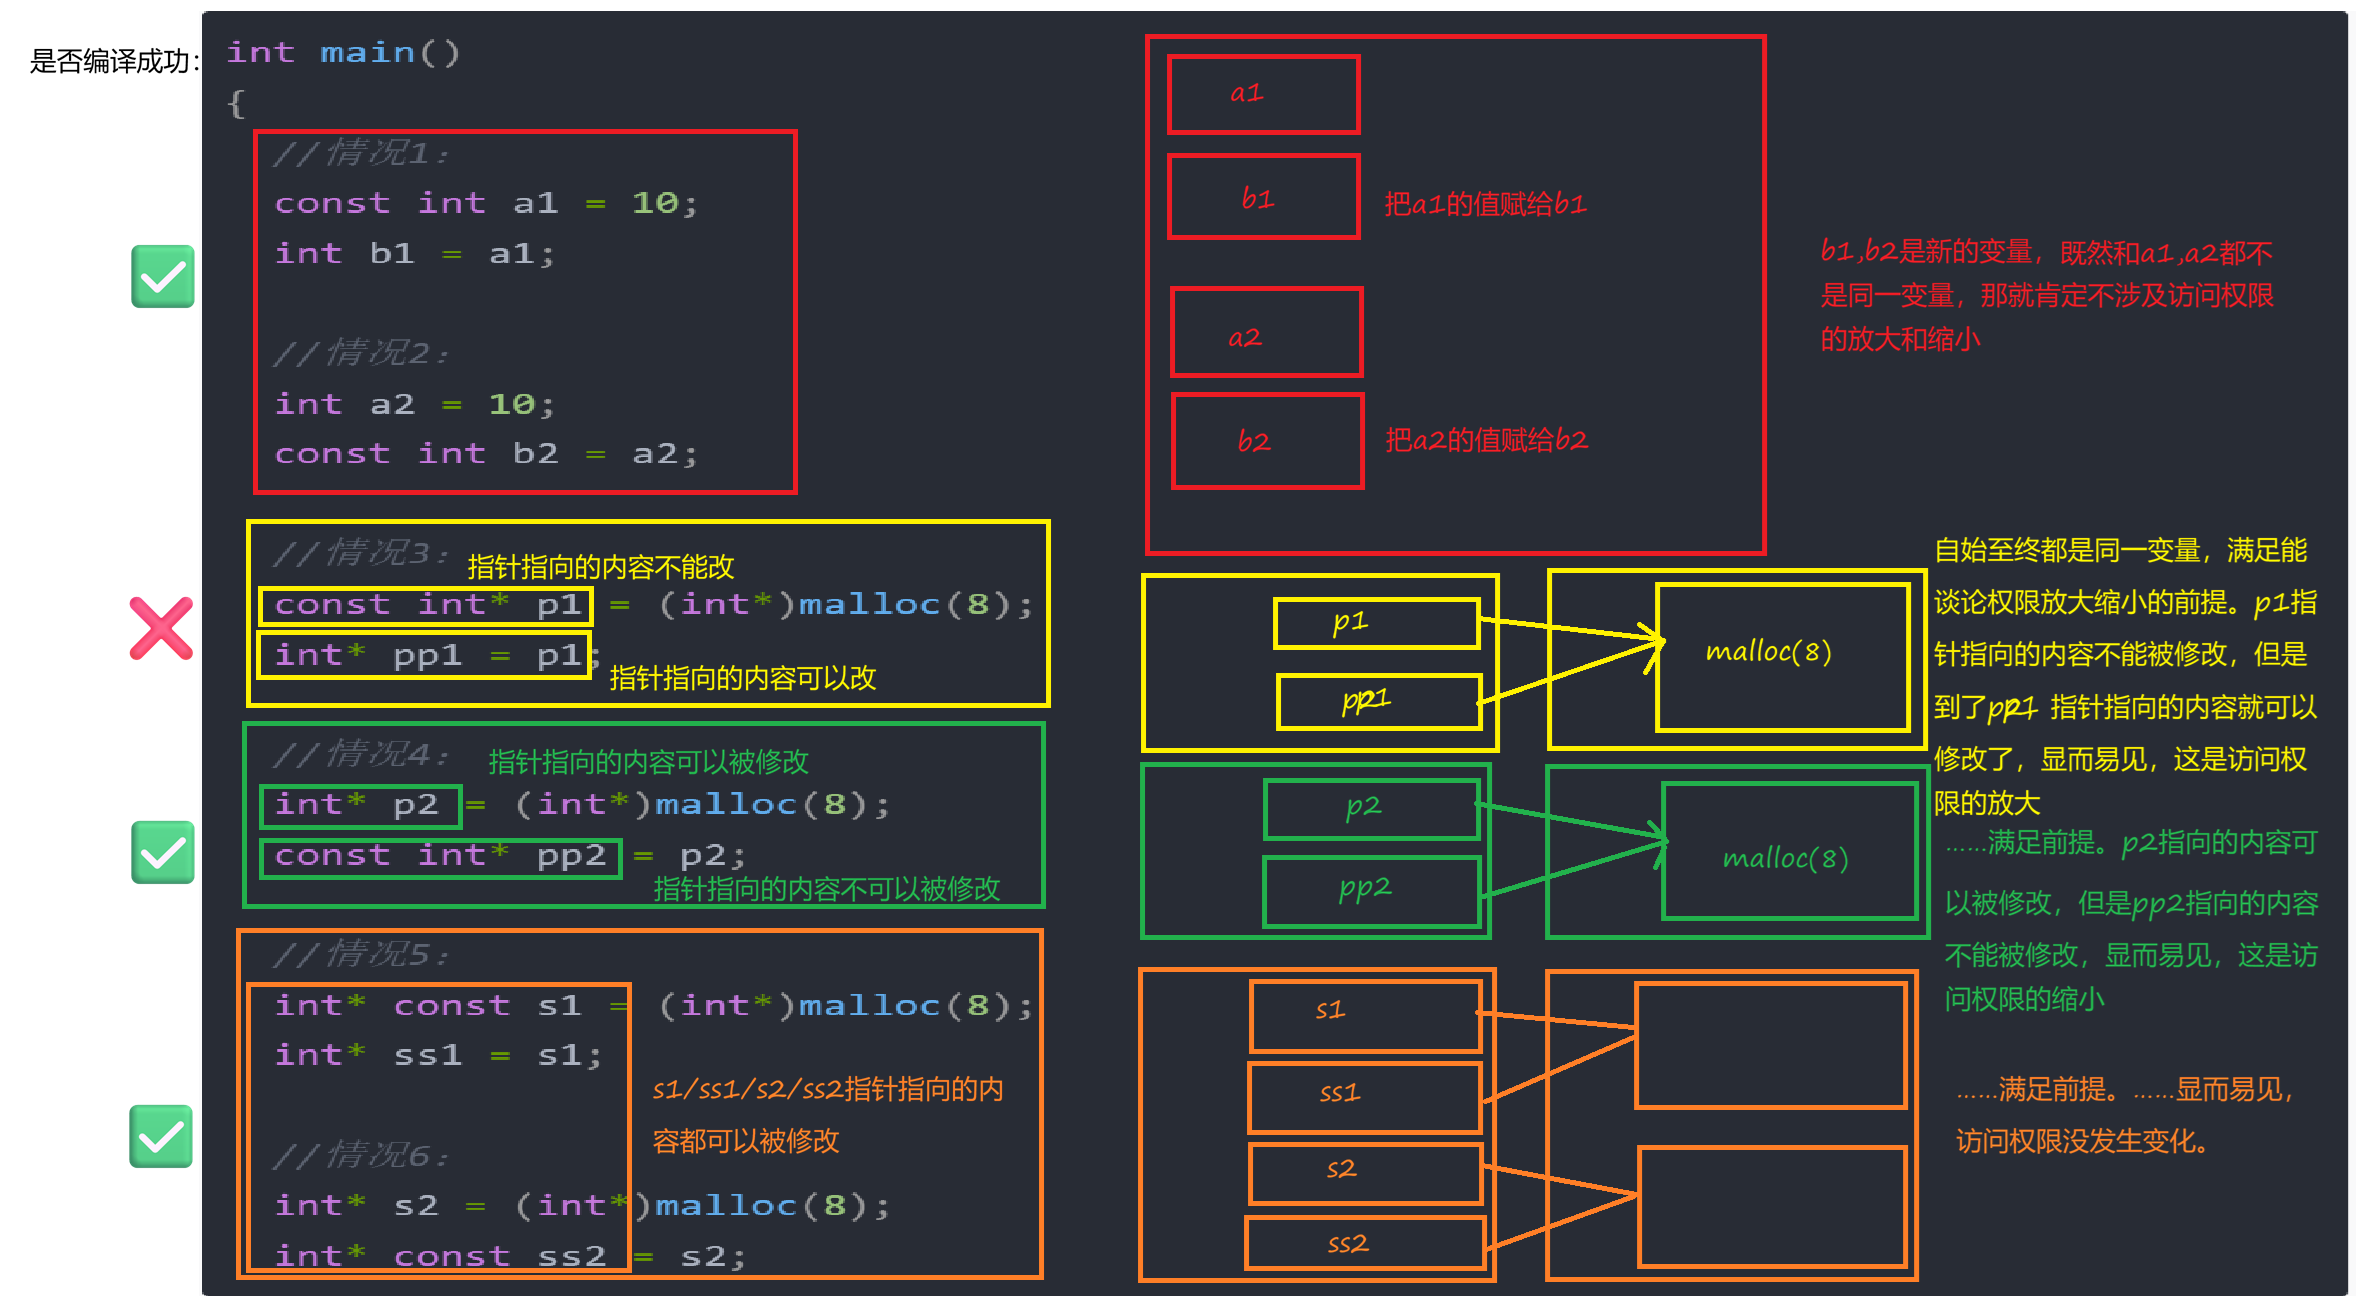The image size is (2356, 1308).
Task: Select black paragraph starting '自始至终都是同一变量'
Action: pos(2125,677)
